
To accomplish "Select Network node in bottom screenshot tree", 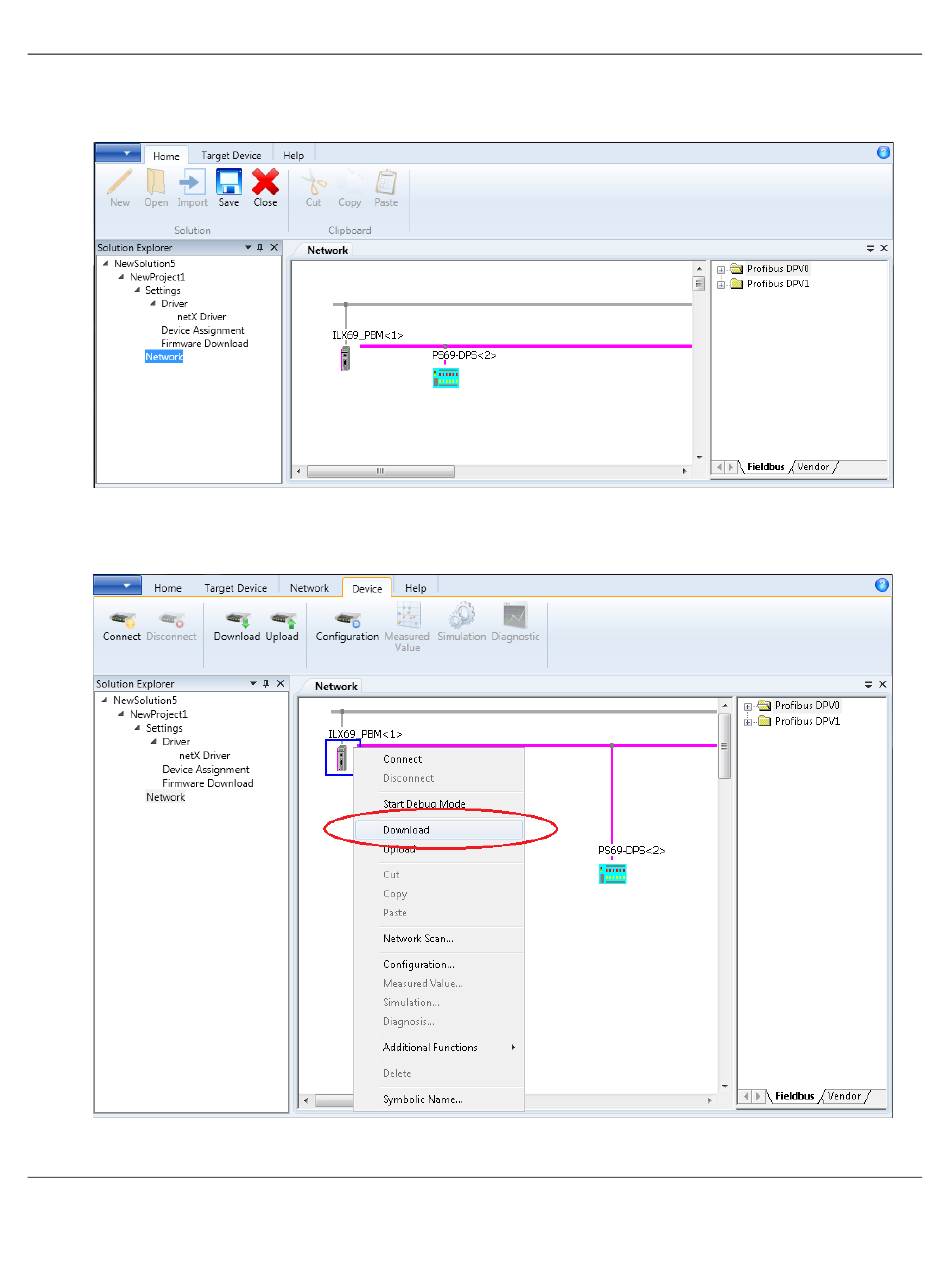I will coord(166,797).
